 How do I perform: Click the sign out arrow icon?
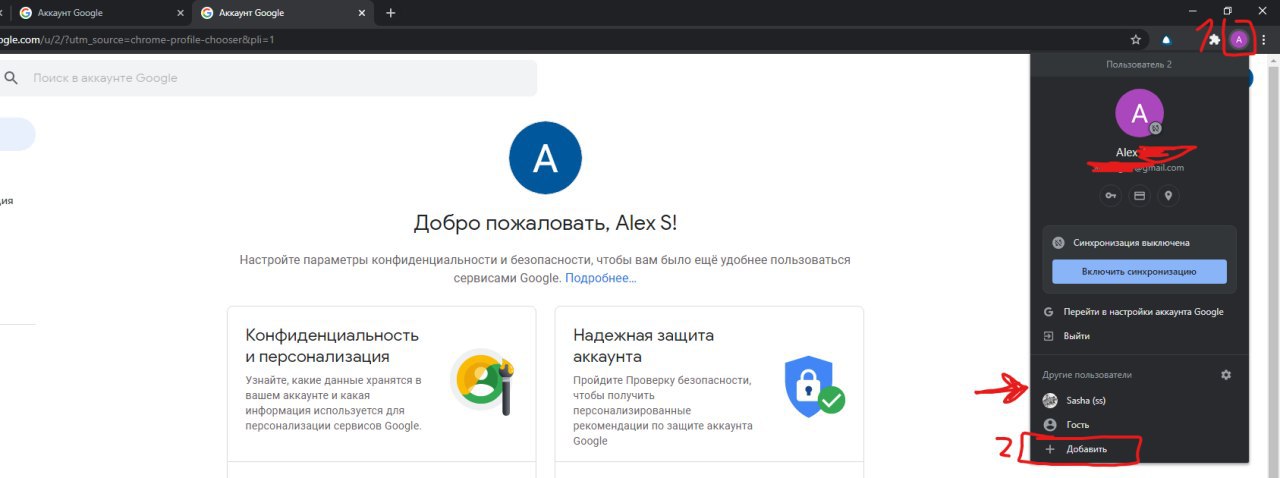[x=1049, y=336]
